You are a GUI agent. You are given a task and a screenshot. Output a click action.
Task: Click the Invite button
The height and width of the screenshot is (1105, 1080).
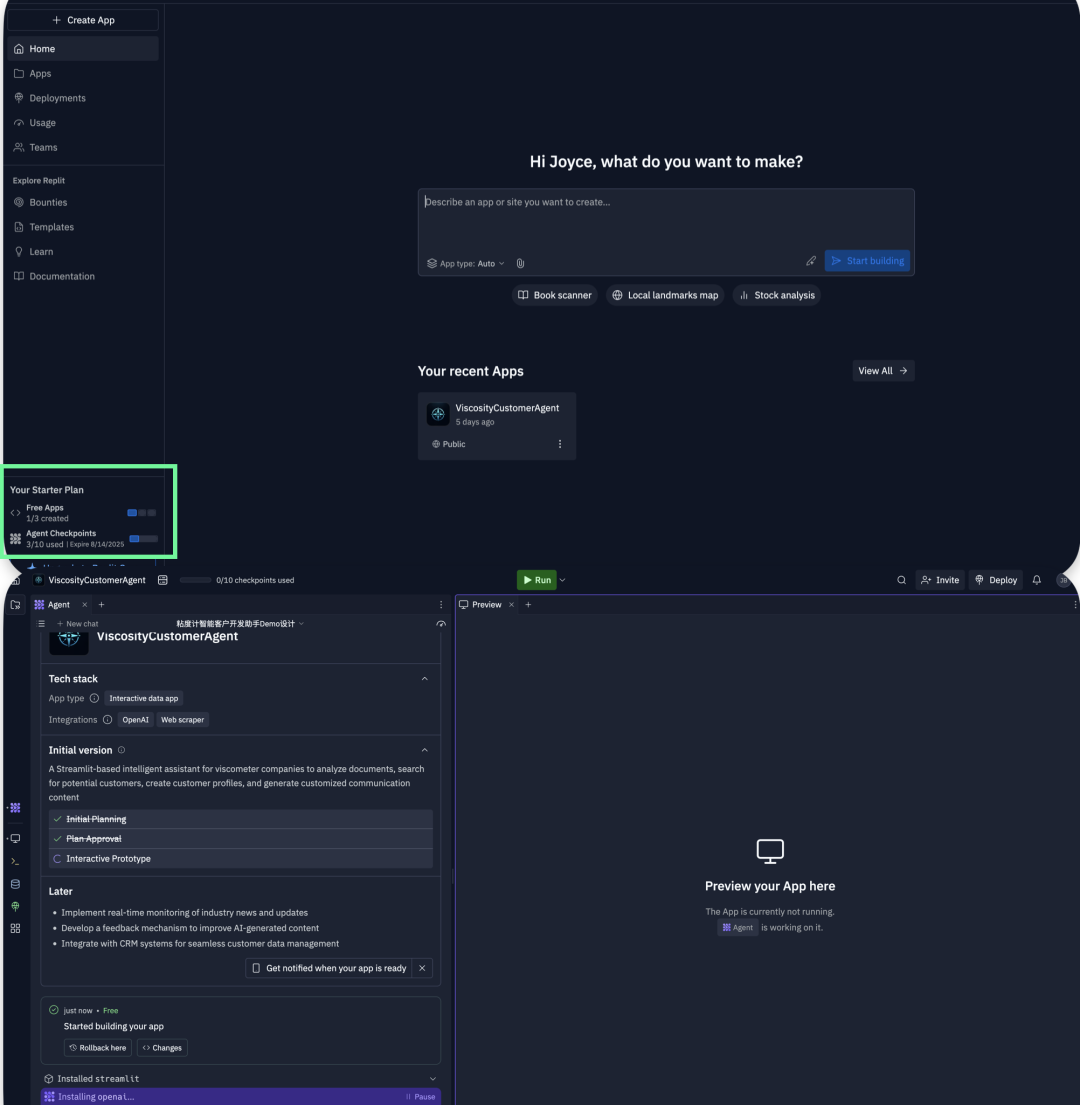tap(940, 580)
